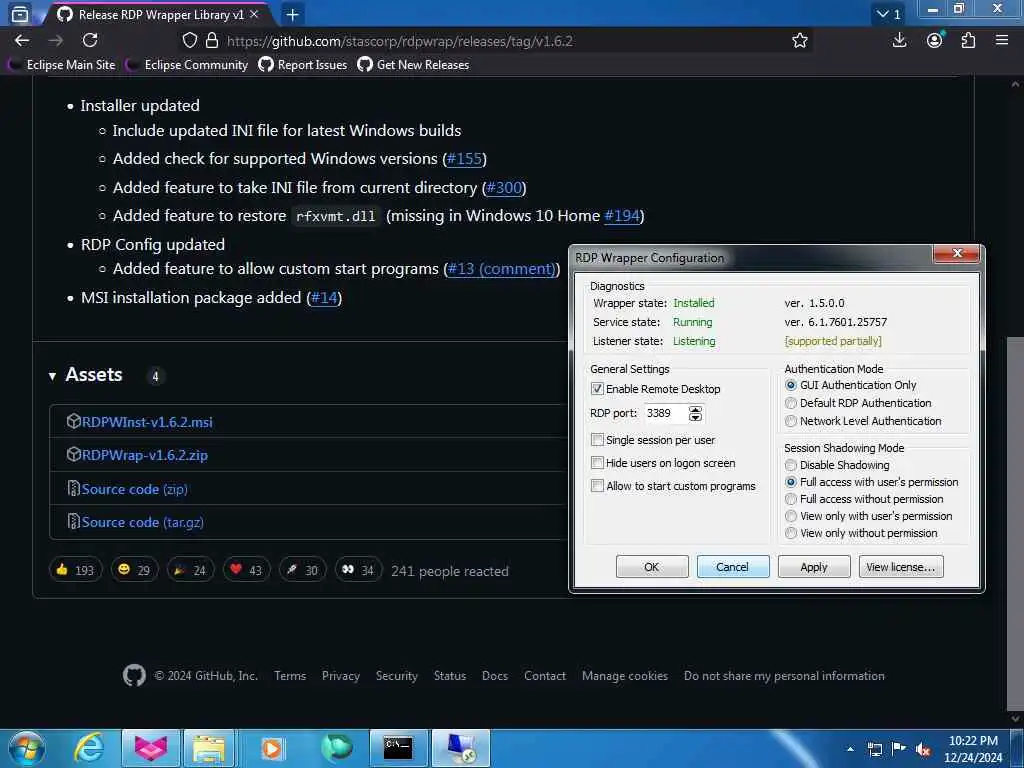Click Cancel in RDP Wrapper Configuration

(x=733, y=566)
